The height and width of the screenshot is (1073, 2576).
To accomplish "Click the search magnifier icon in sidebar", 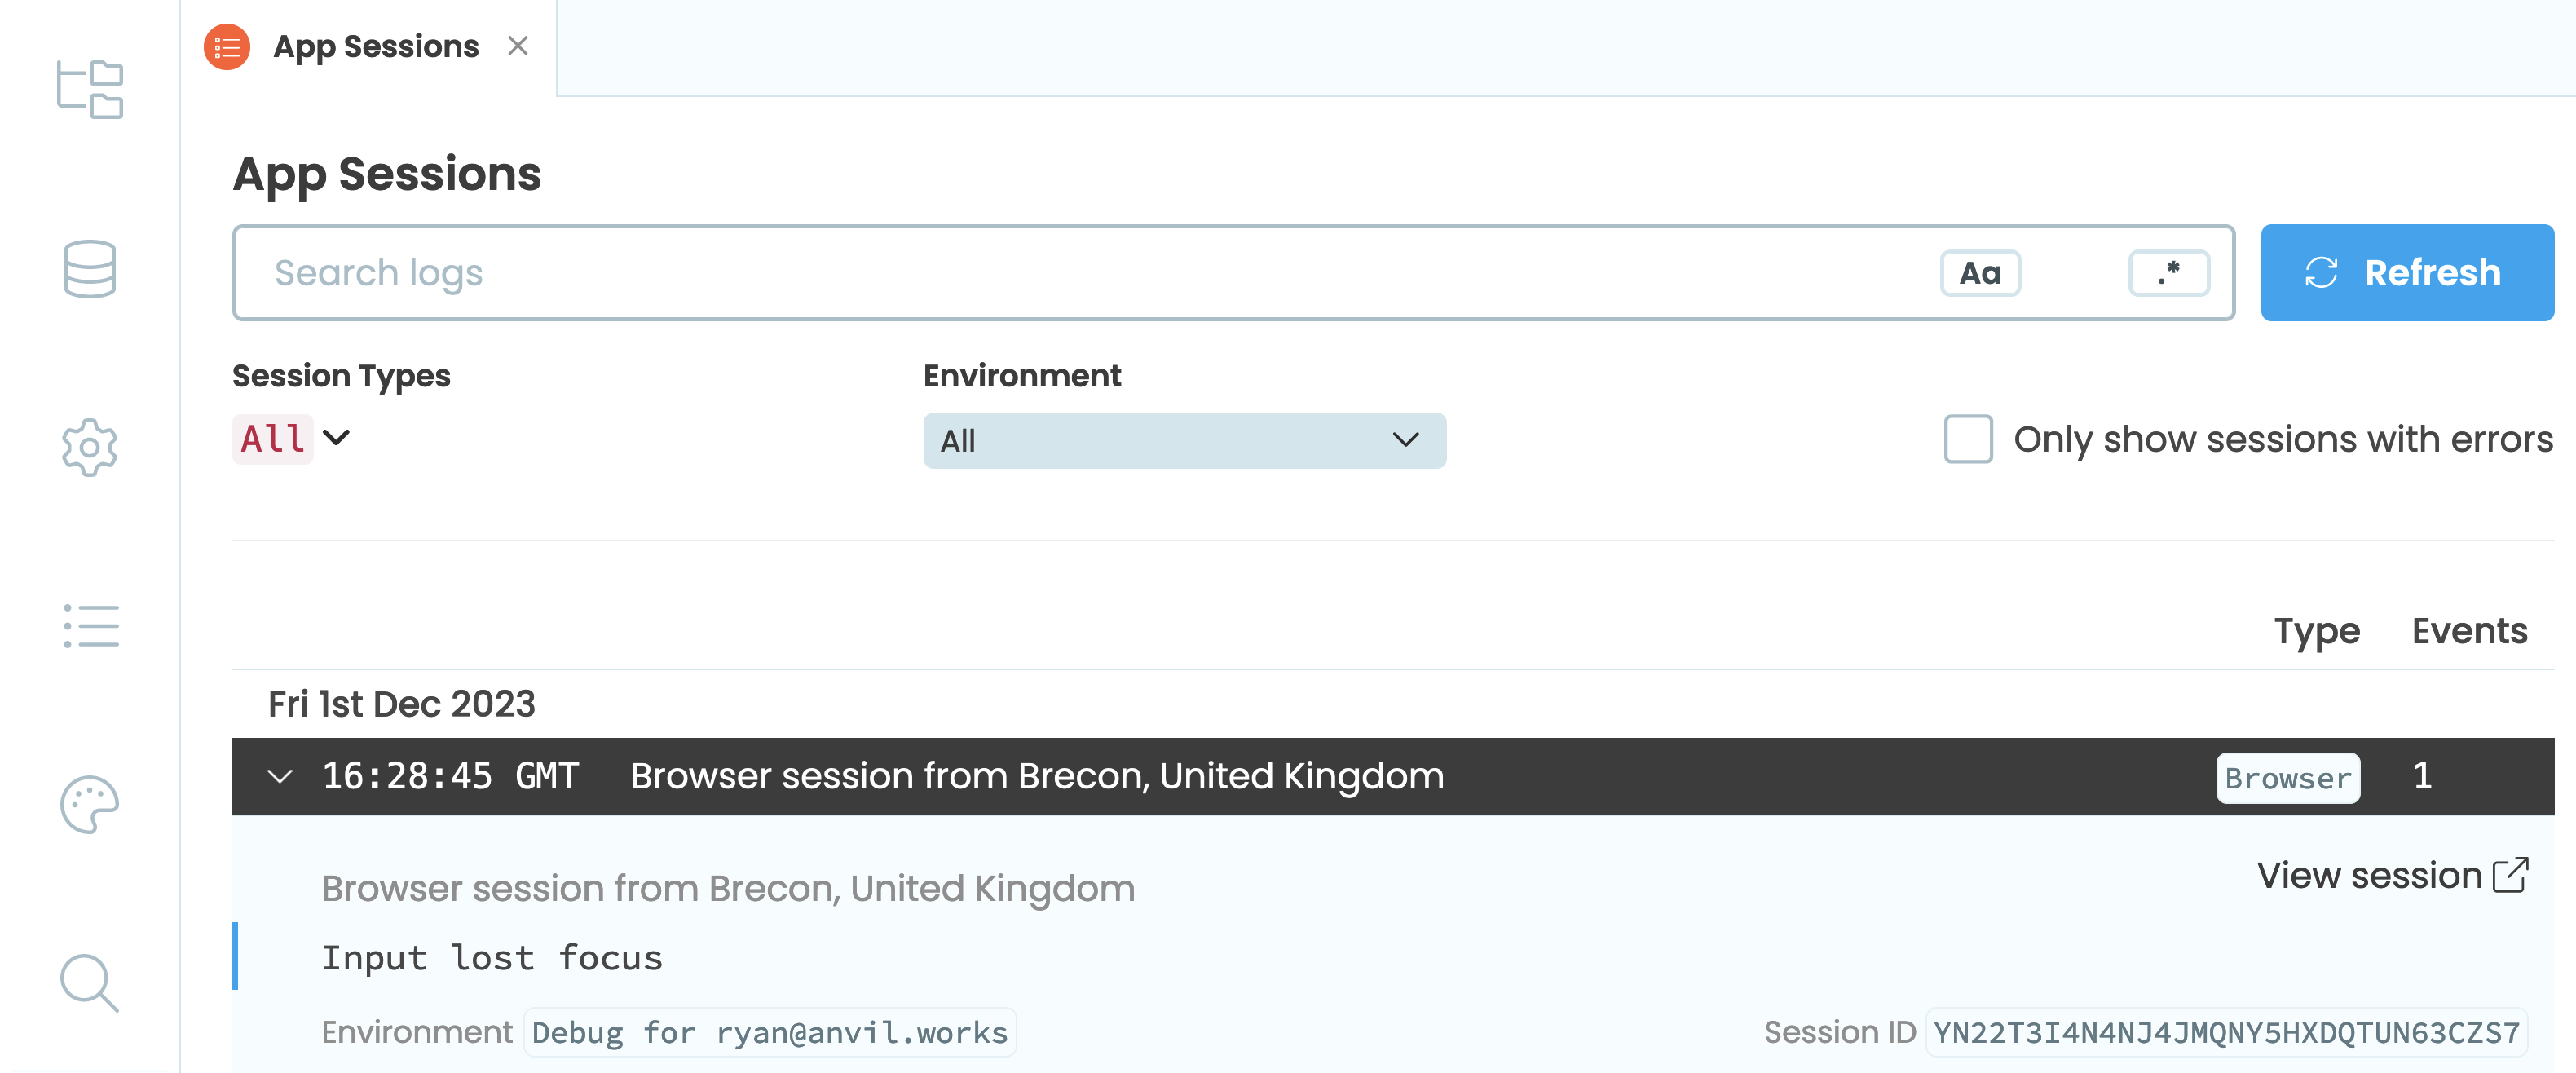I will click(x=90, y=984).
